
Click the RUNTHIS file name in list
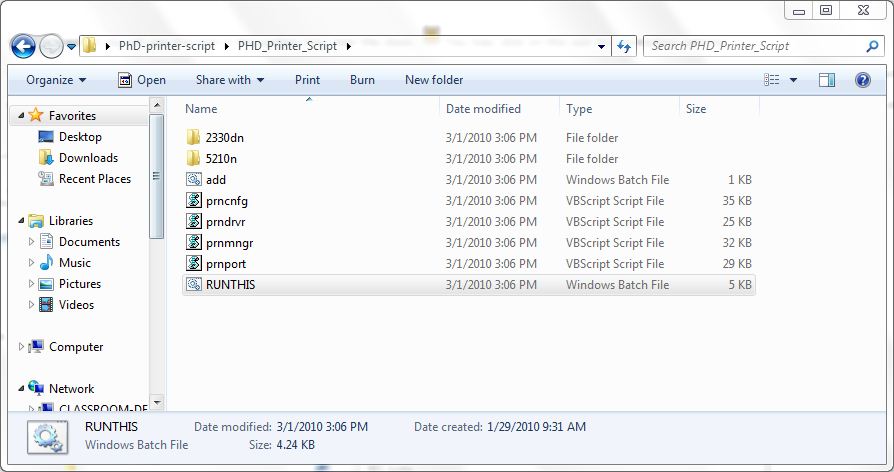pos(230,284)
